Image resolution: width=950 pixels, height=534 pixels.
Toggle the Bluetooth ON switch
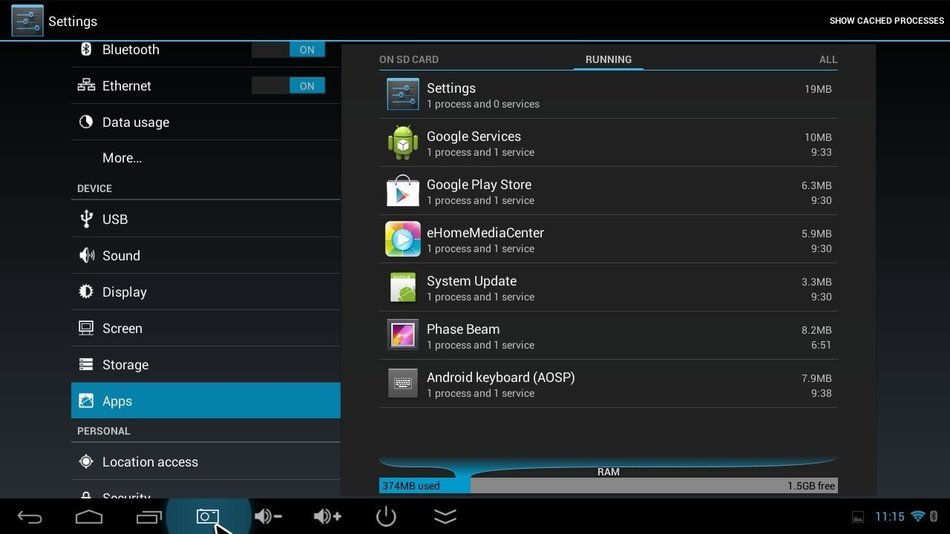(288, 50)
